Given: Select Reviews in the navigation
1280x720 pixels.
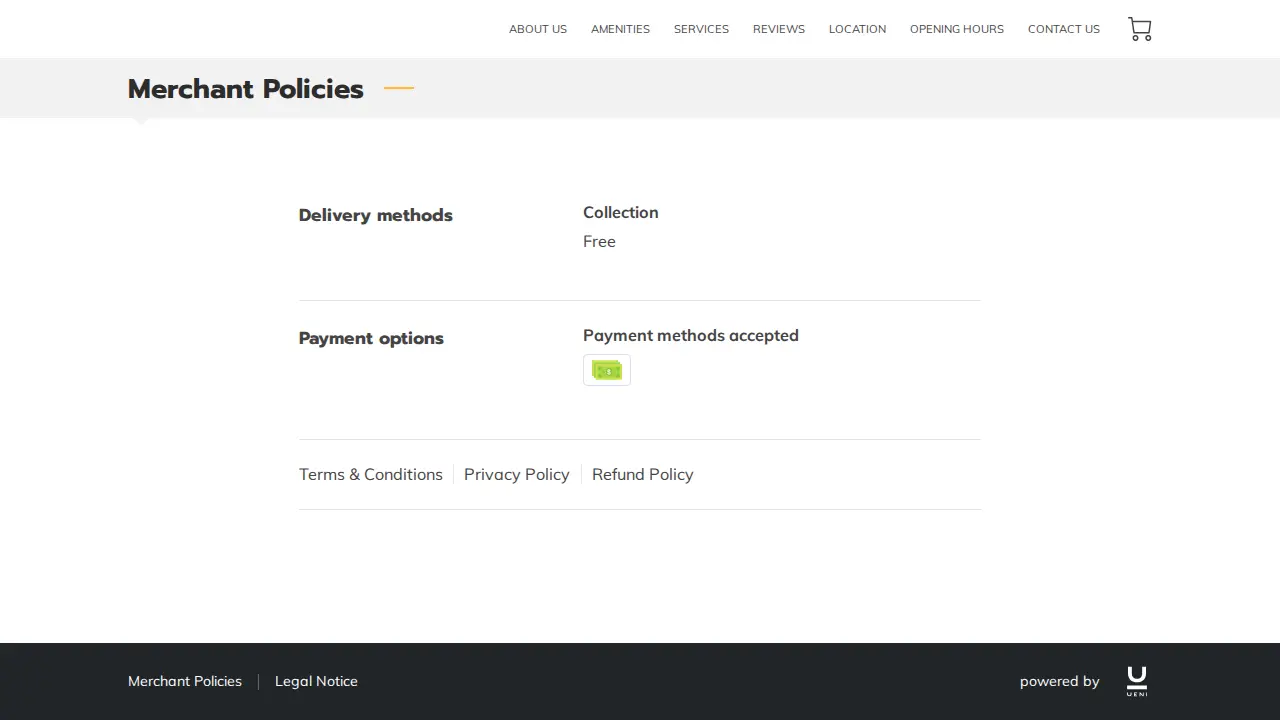Looking at the screenshot, I should pos(779,29).
